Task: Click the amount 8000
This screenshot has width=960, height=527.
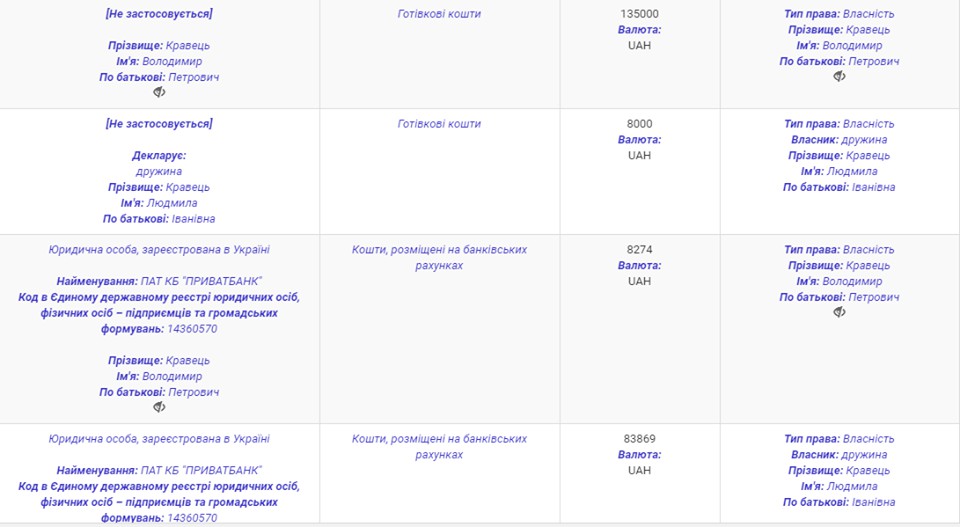Action: pyautogui.click(x=639, y=124)
